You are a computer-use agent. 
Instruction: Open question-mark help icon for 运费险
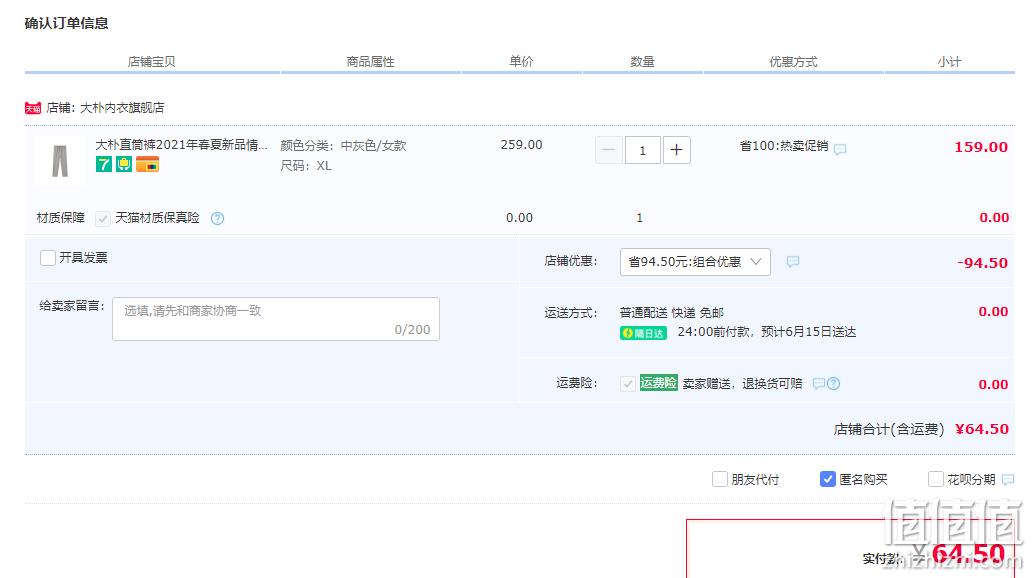833,384
